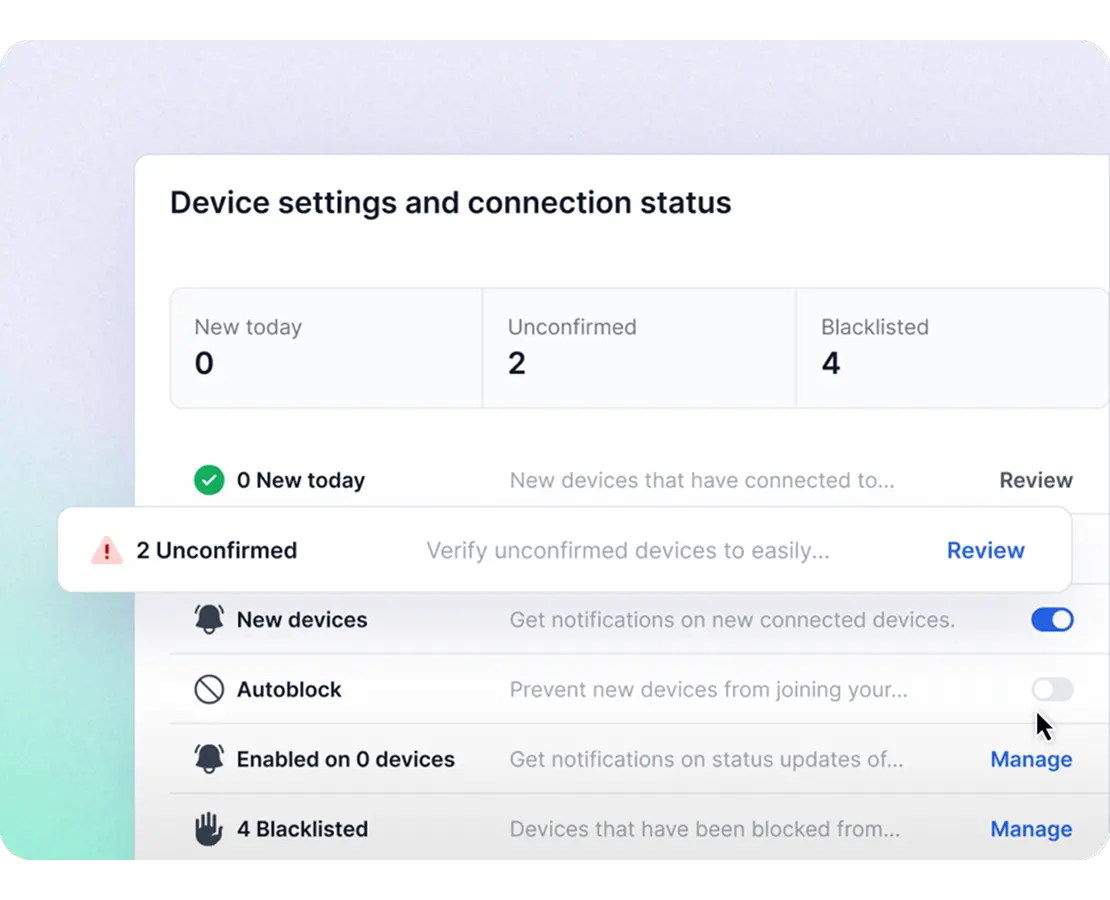Open the blue Review link for 2 Unconfirmed
Image resolution: width=1110 pixels, height=900 pixels.
point(985,550)
